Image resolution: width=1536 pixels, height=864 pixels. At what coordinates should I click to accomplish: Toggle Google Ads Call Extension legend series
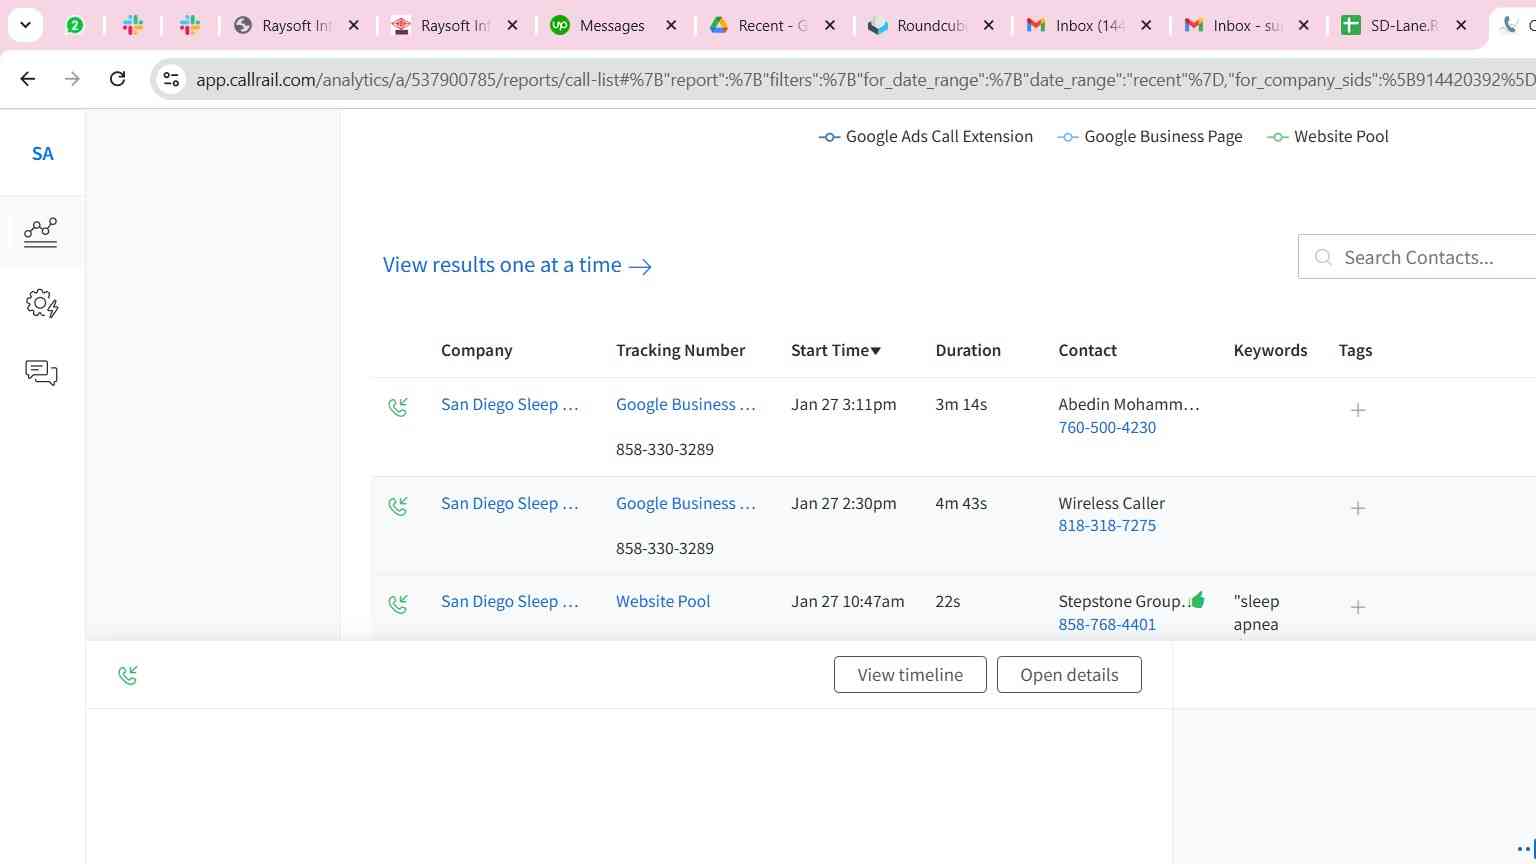[x=925, y=137]
